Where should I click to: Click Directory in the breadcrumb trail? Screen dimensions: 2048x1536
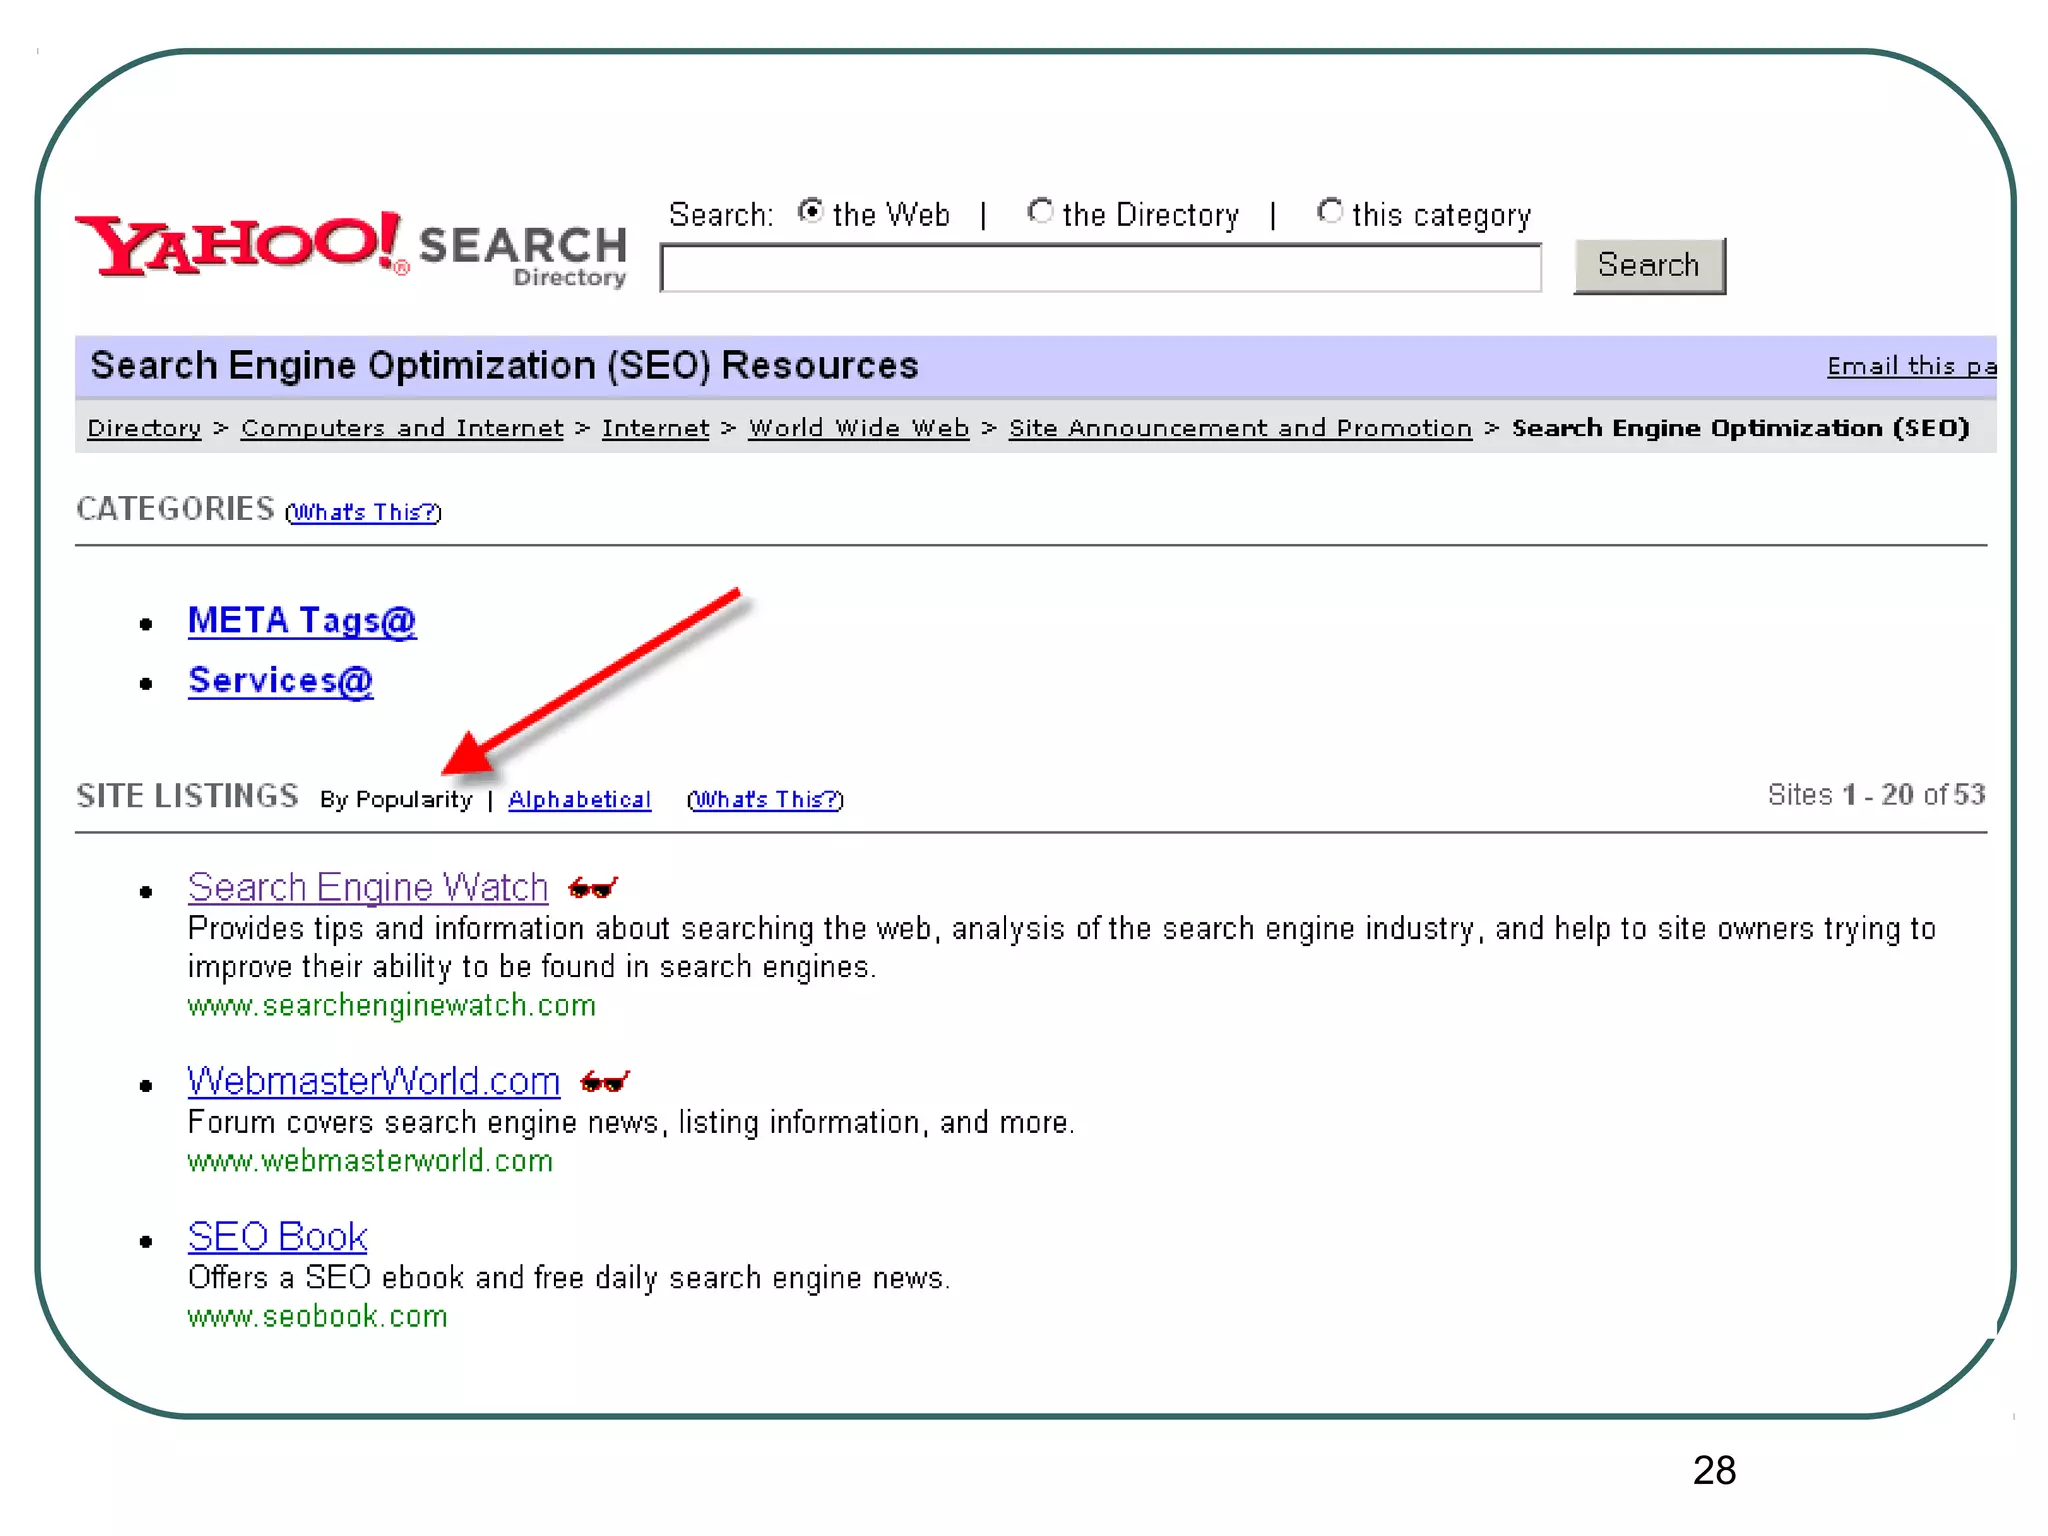coord(144,428)
